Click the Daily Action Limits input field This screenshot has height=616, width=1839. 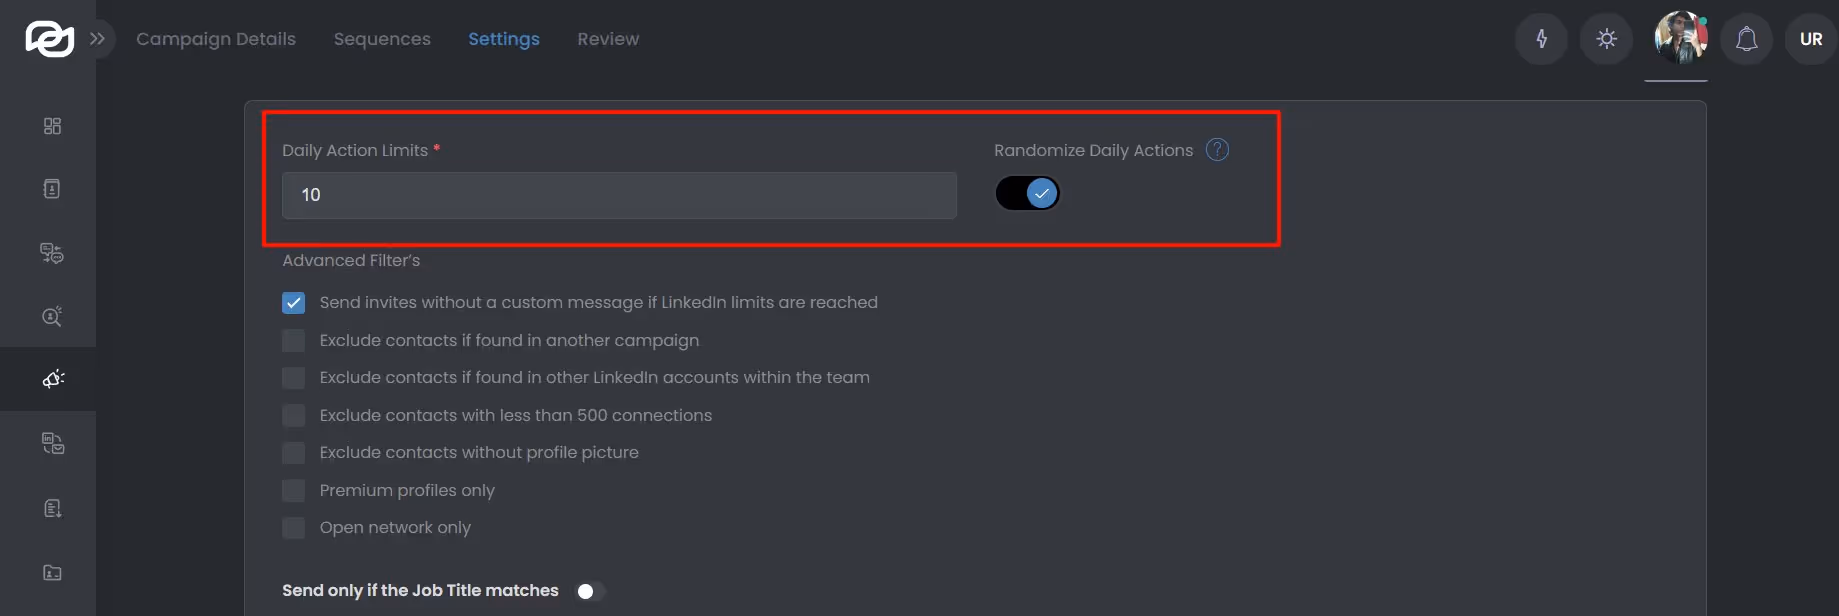(x=618, y=195)
